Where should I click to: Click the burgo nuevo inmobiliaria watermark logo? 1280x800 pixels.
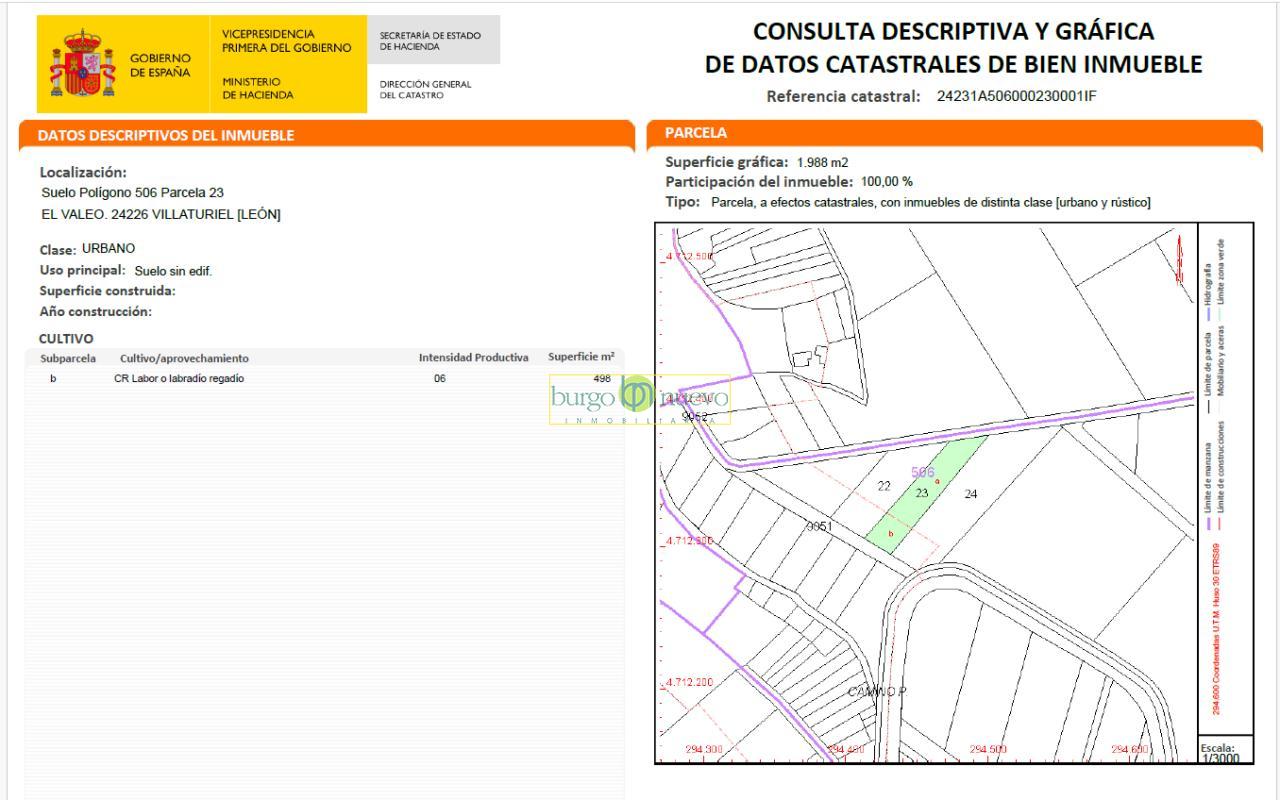pyautogui.click(x=639, y=399)
